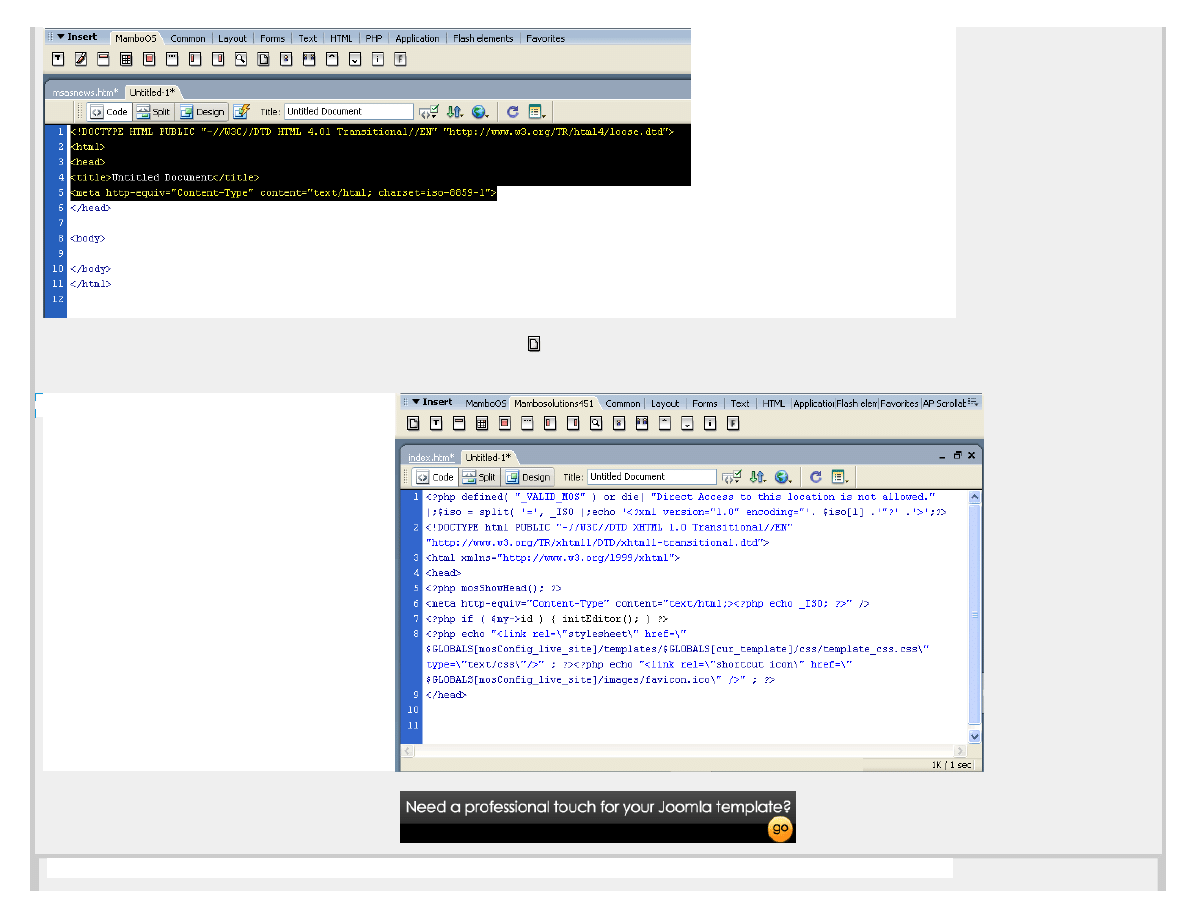Click the Title field in index.htm window
1188x918 pixels.
tap(651, 477)
